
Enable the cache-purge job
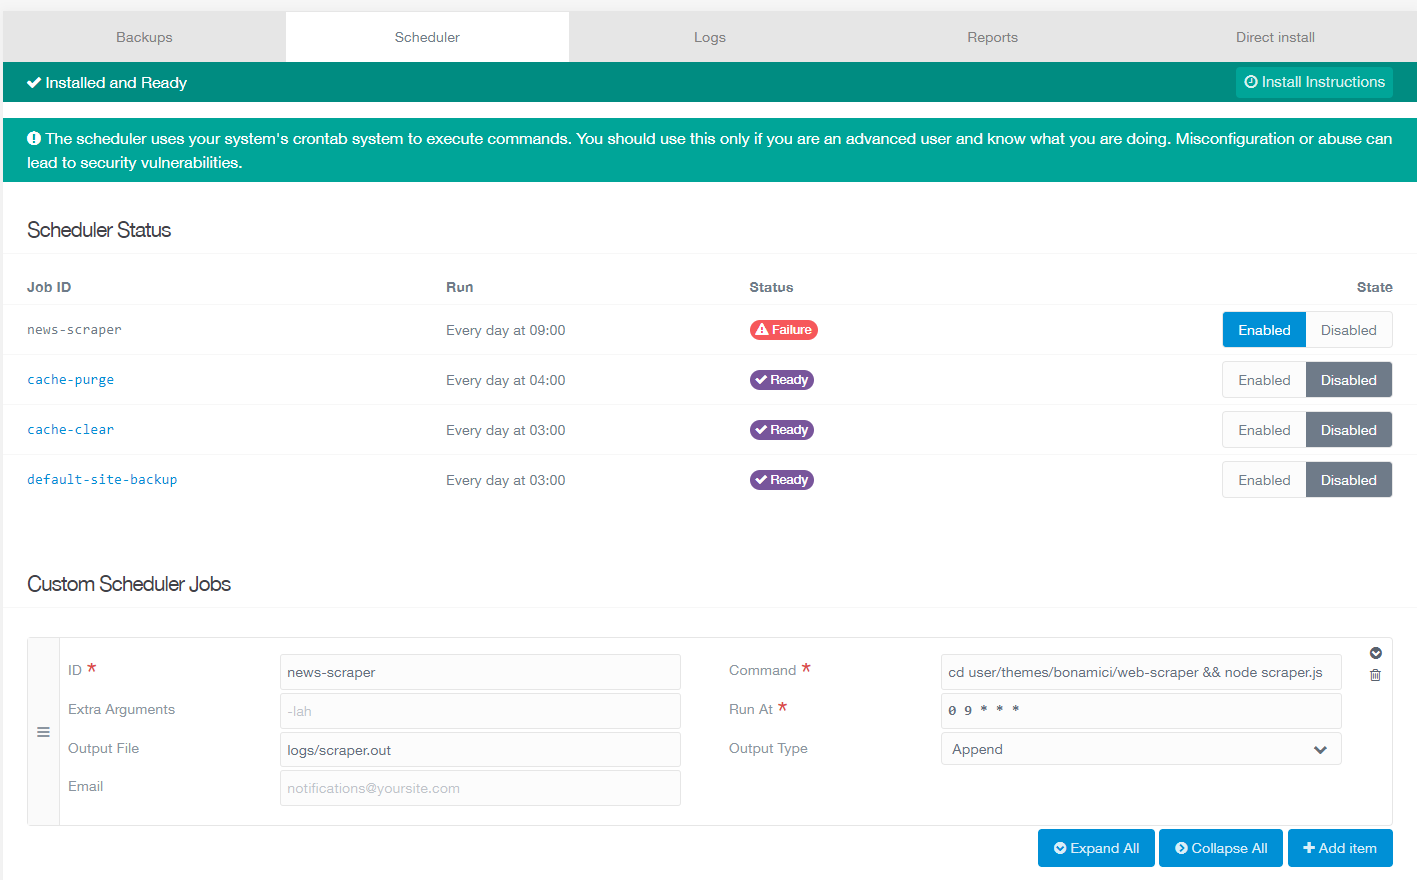point(1264,380)
